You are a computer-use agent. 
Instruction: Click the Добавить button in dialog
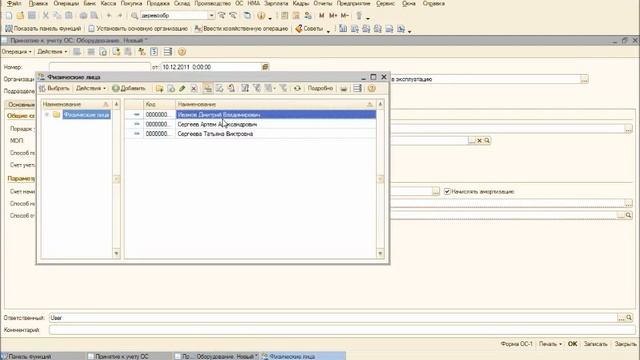coord(129,89)
